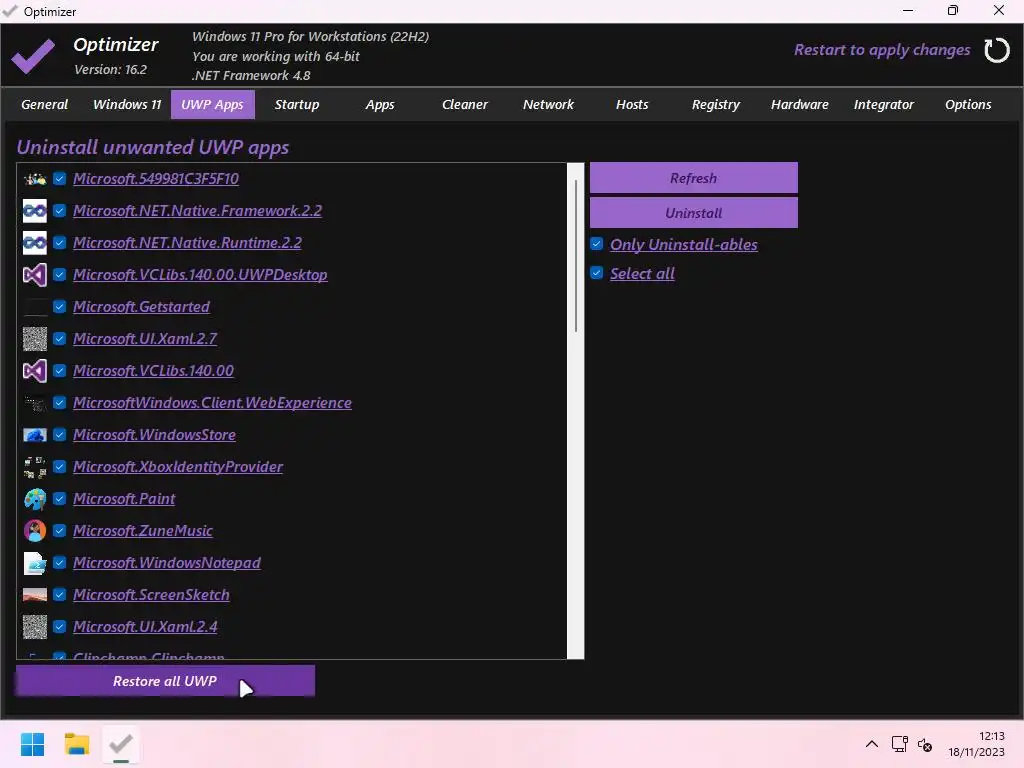The height and width of the screenshot is (768, 1024).
Task: Click the Microsoft.VCLibs.140.00 link
Action: pos(153,371)
